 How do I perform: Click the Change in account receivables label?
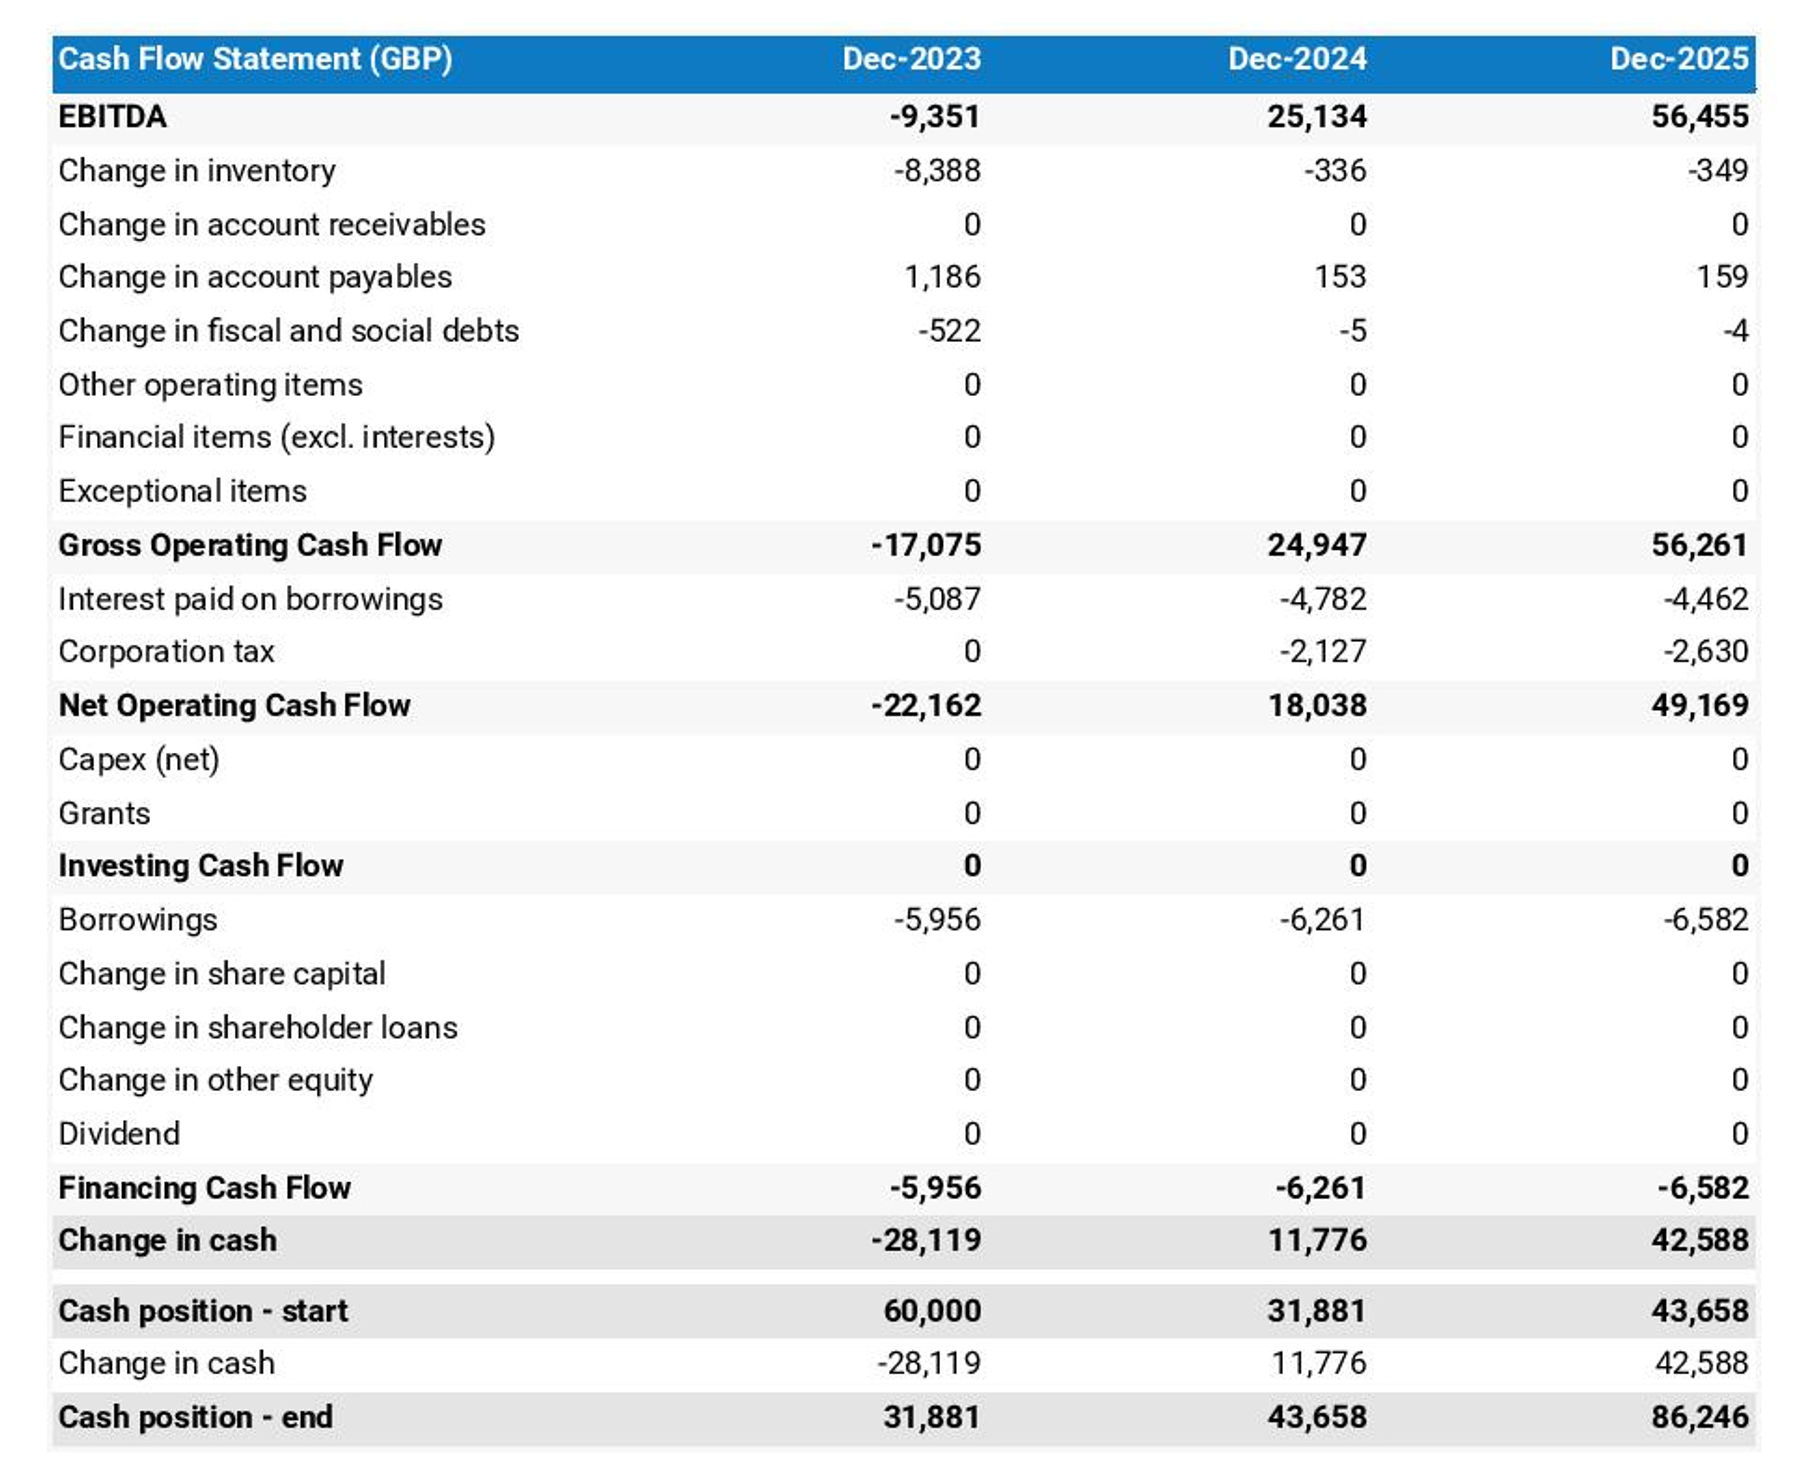[x=272, y=224]
